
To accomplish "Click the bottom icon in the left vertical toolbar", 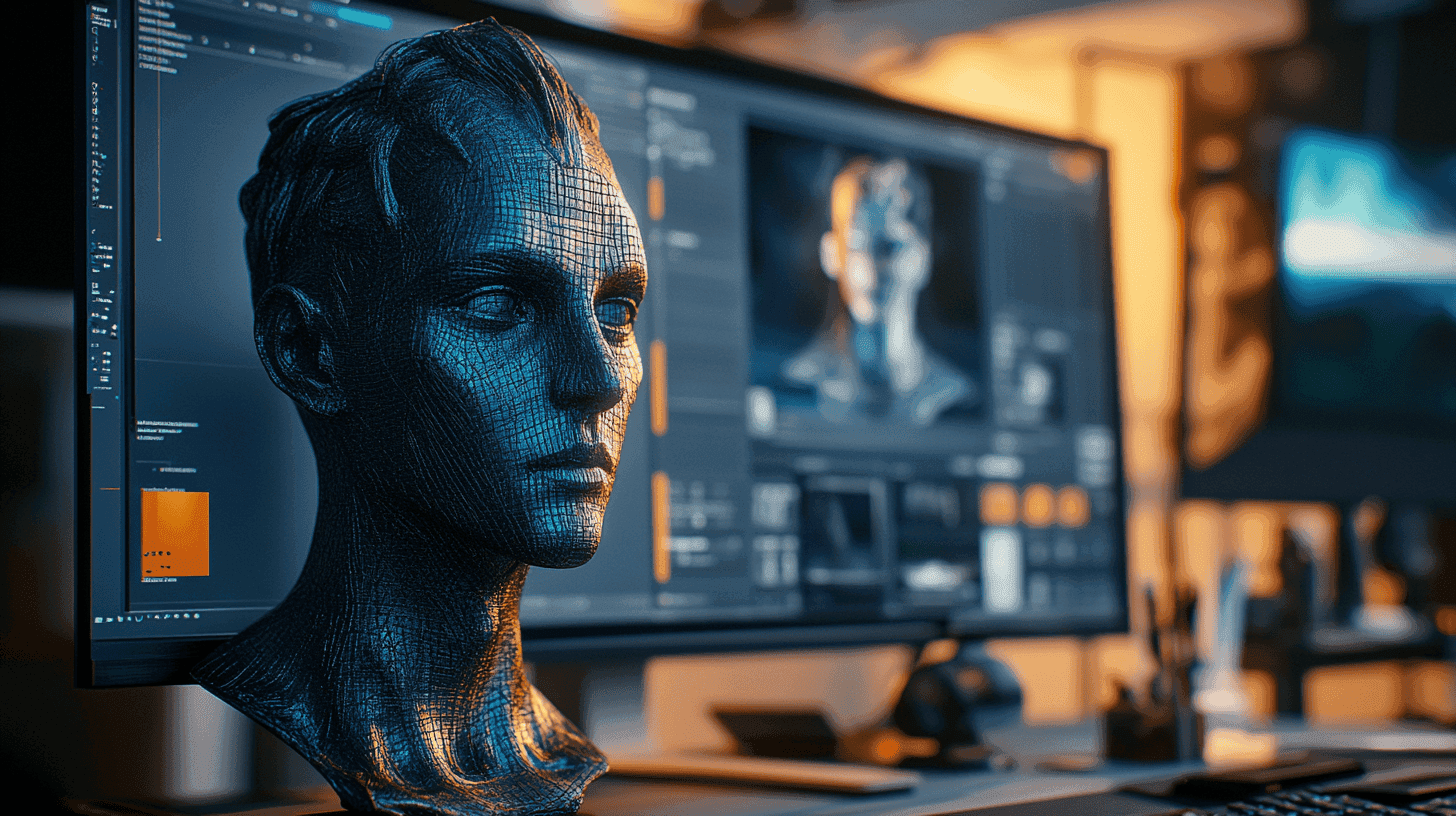I will [x=102, y=387].
